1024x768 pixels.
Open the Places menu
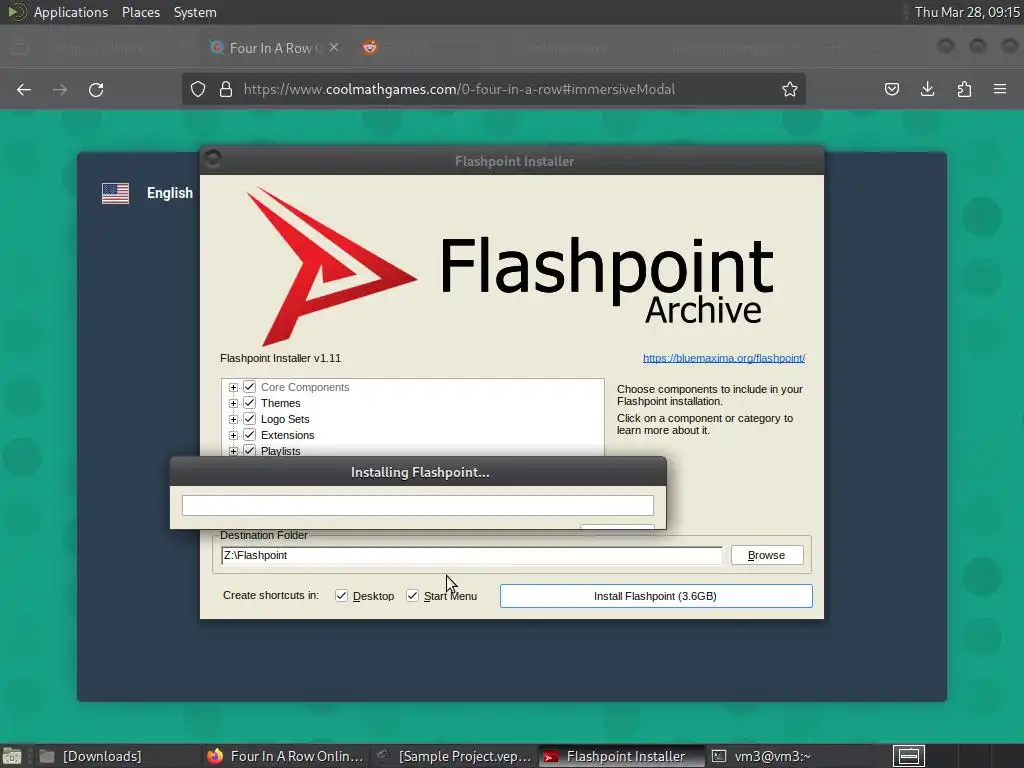(141, 12)
